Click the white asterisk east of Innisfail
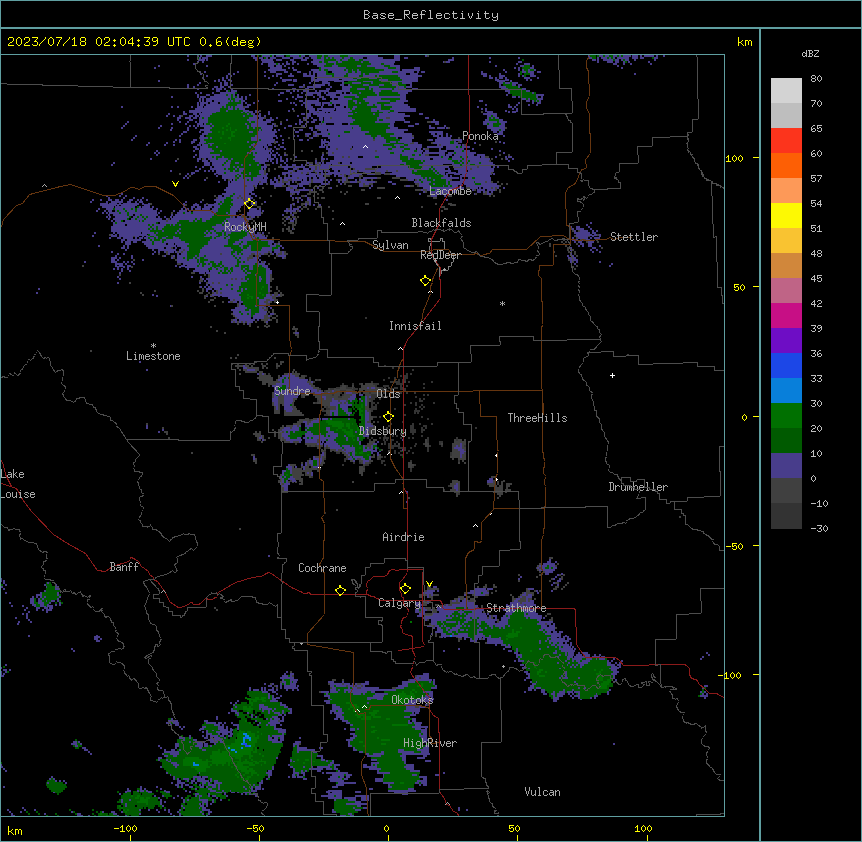Screen dimensions: 862x842 click(502, 303)
